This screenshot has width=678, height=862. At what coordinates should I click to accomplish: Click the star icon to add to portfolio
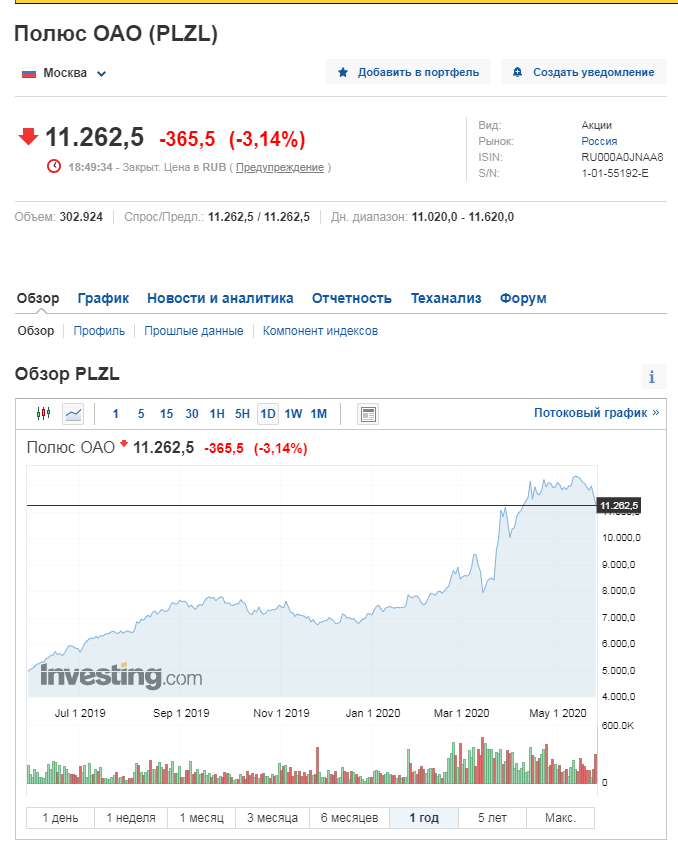pyautogui.click(x=343, y=72)
